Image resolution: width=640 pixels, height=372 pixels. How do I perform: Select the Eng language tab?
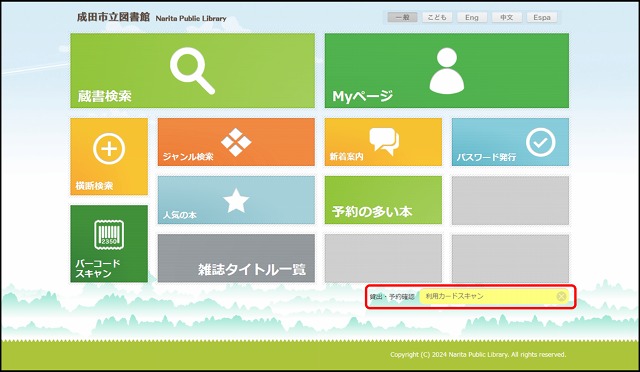472,17
